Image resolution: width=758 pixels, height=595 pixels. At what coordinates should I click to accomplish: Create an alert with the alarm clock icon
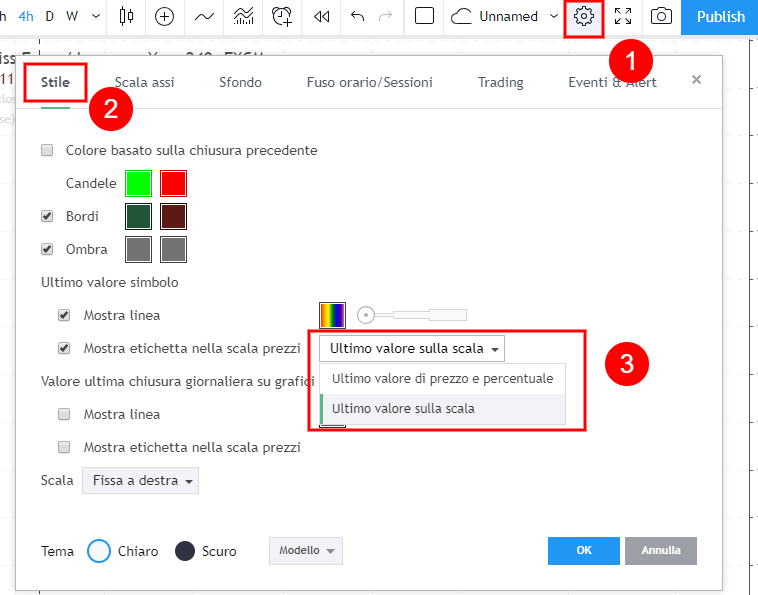282,16
